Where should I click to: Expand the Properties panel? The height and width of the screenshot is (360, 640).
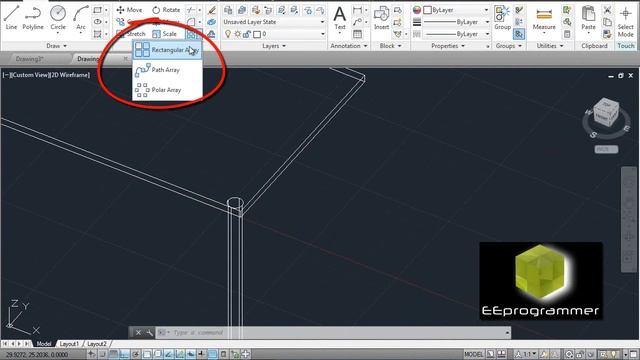[x=448, y=46]
